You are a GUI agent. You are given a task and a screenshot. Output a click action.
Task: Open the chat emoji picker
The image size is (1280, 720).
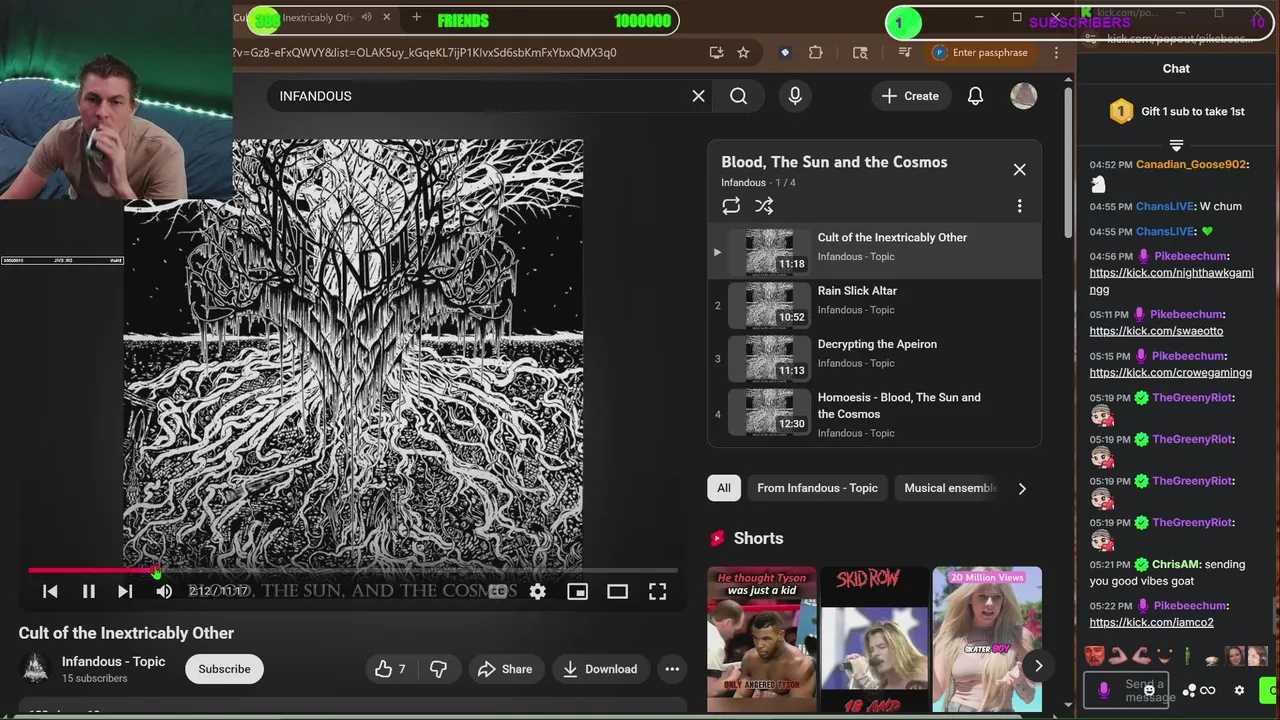click(x=1149, y=690)
